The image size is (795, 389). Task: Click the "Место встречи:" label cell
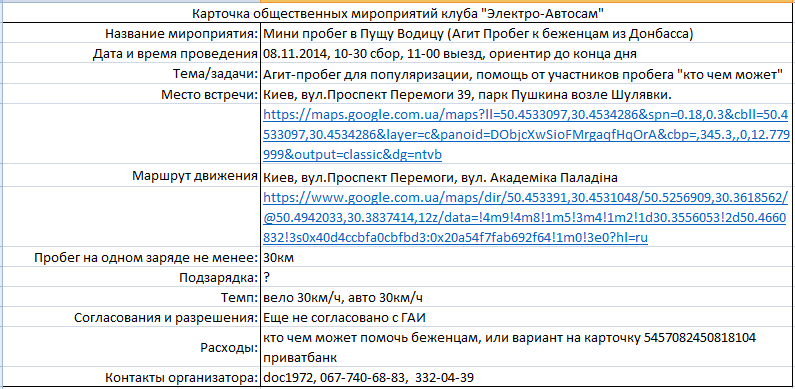pyautogui.click(x=131, y=94)
